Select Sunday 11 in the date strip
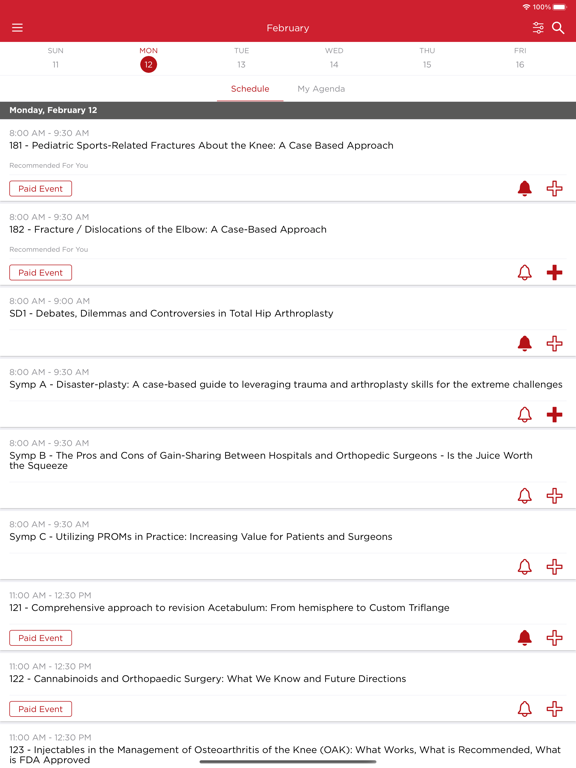The image size is (576, 768). point(55,58)
